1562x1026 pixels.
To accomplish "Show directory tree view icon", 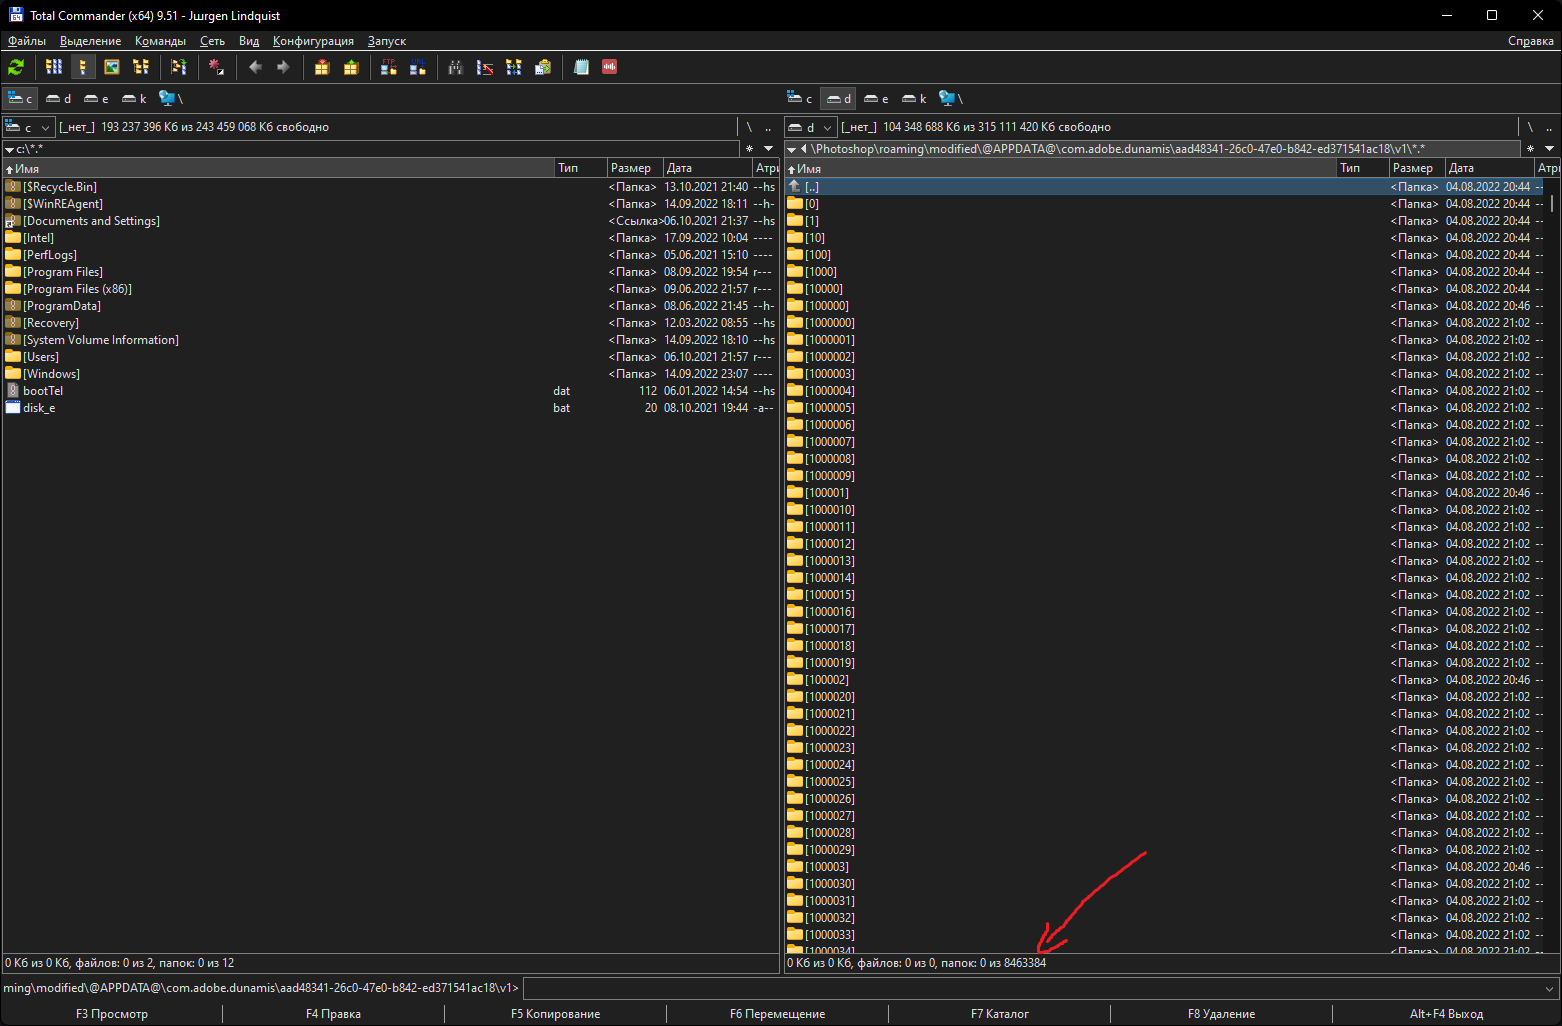I will click(x=141, y=67).
